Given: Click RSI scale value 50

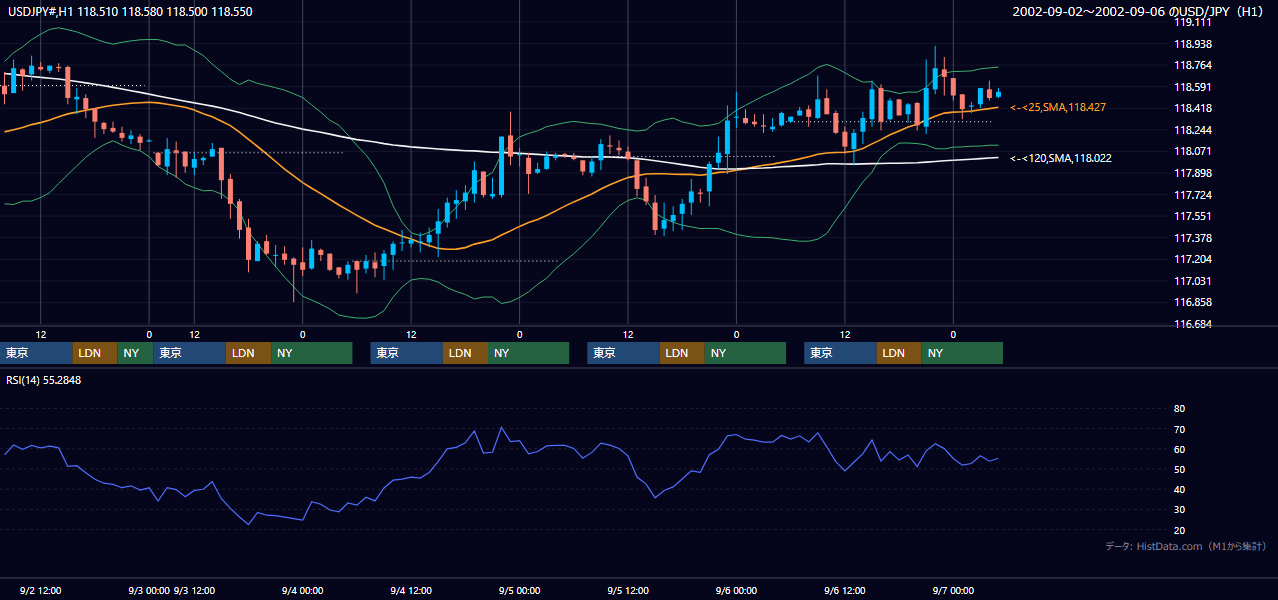Looking at the screenshot, I should click(1179, 470).
